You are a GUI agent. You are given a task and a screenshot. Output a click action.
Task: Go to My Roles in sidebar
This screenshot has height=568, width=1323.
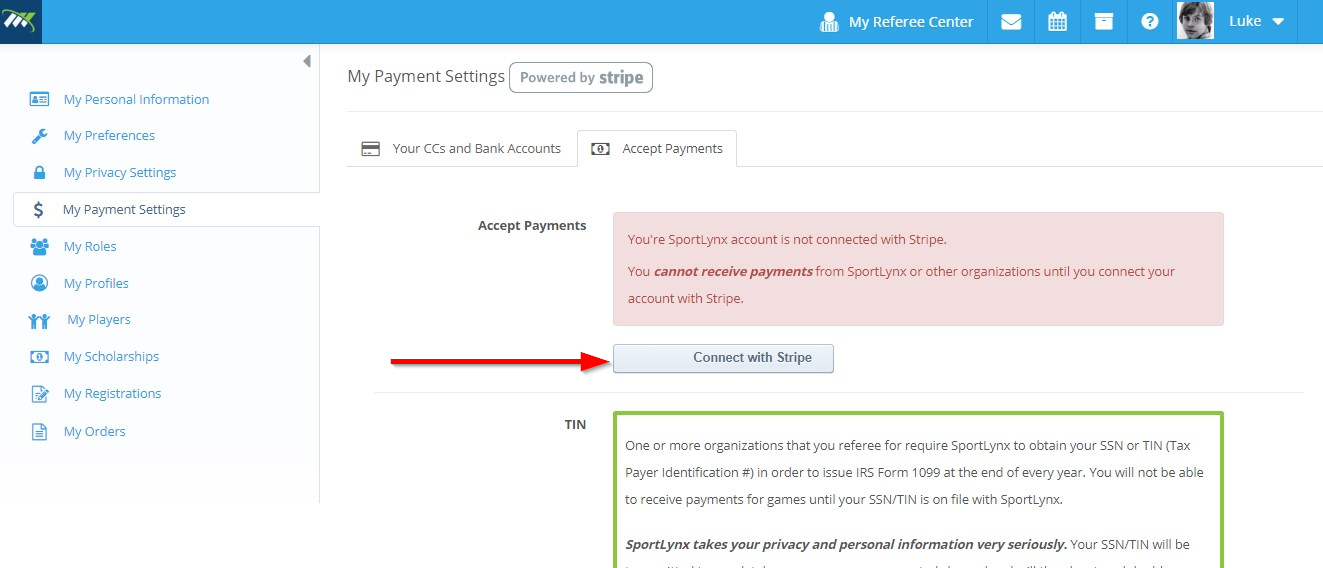point(90,247)
